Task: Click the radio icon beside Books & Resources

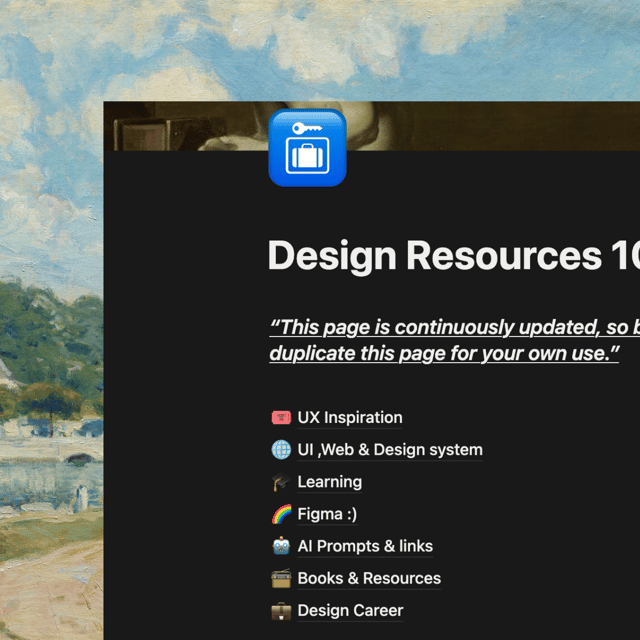Action: (x=281, y=578)
